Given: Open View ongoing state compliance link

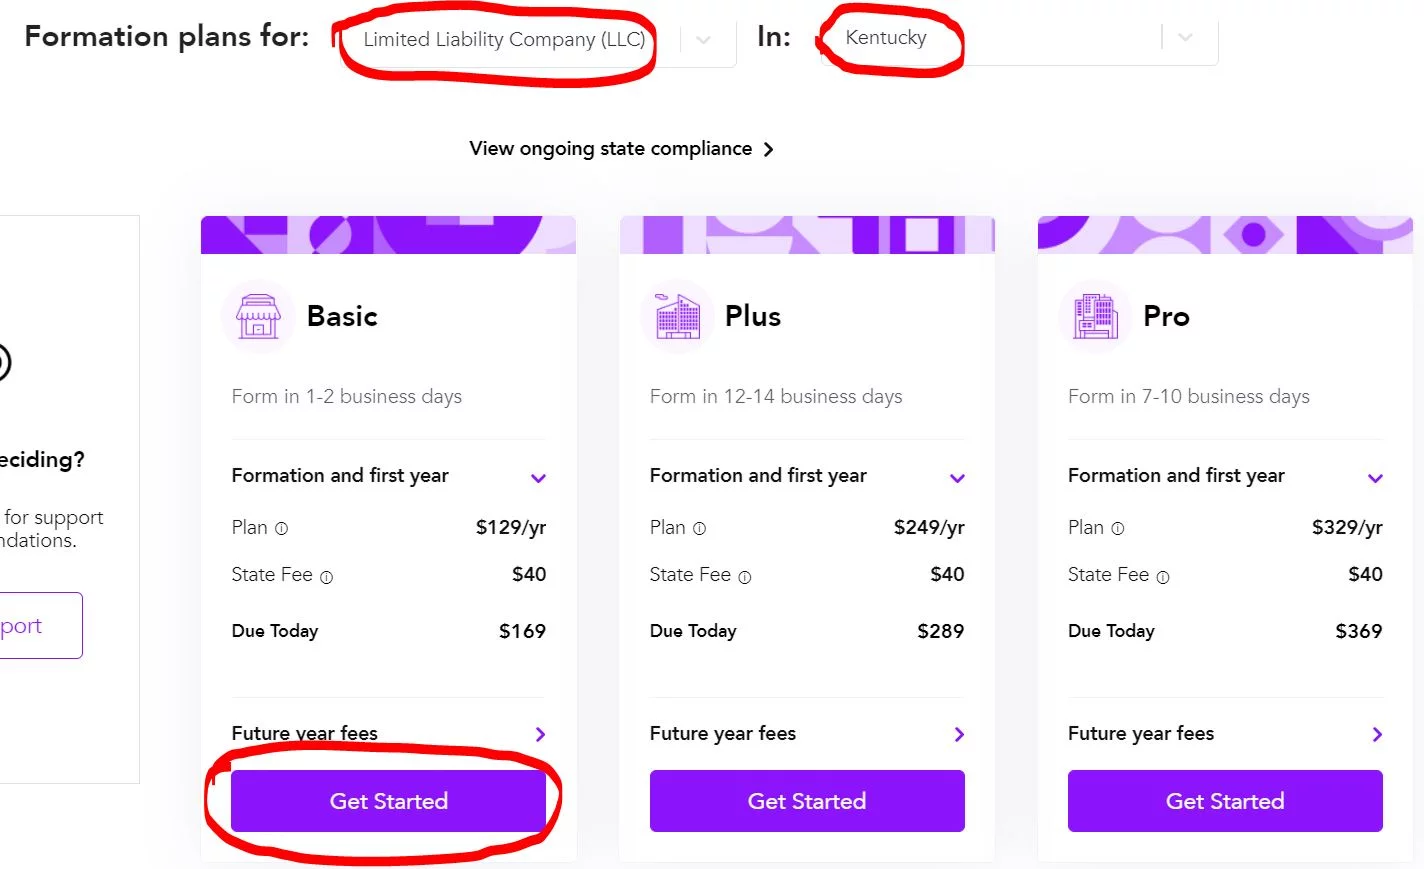Looking at the screenshot, I should point(621,149).
